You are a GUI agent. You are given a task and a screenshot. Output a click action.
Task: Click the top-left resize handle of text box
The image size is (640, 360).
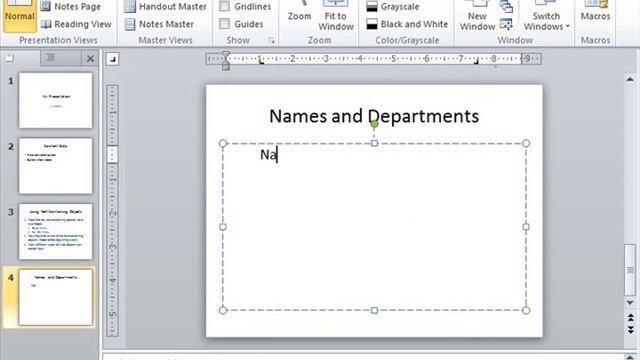coord(222,143)
